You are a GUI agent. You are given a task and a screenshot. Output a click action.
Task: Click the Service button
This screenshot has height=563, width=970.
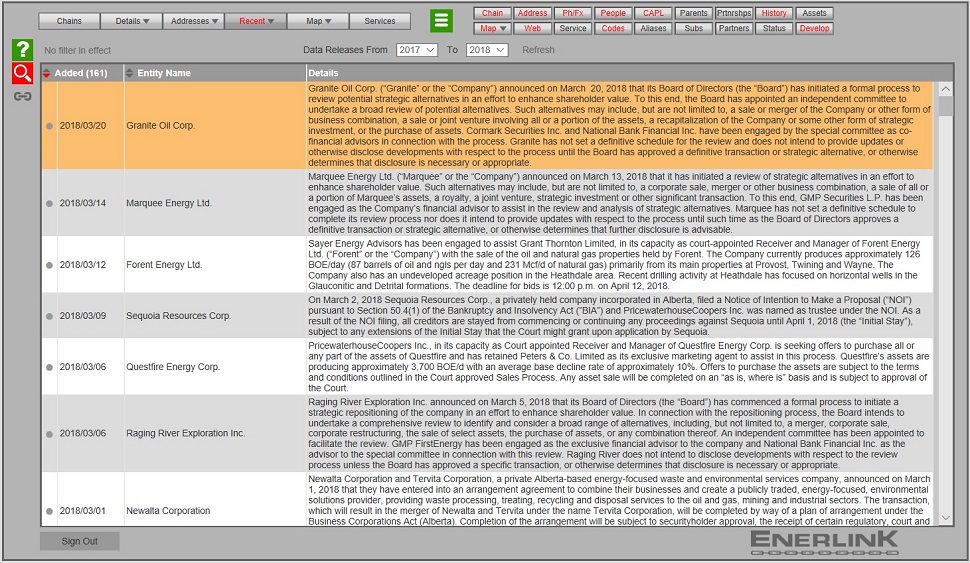click(x=573, y=28)
